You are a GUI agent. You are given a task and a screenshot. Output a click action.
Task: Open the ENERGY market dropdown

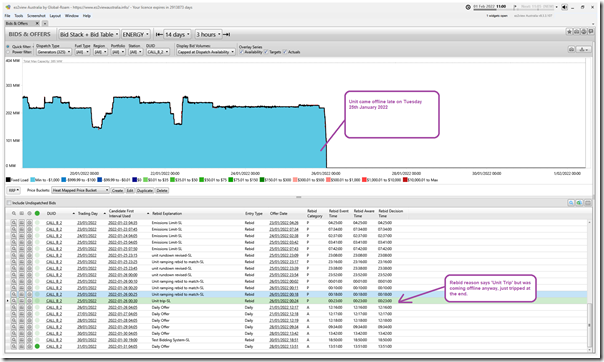136,34
